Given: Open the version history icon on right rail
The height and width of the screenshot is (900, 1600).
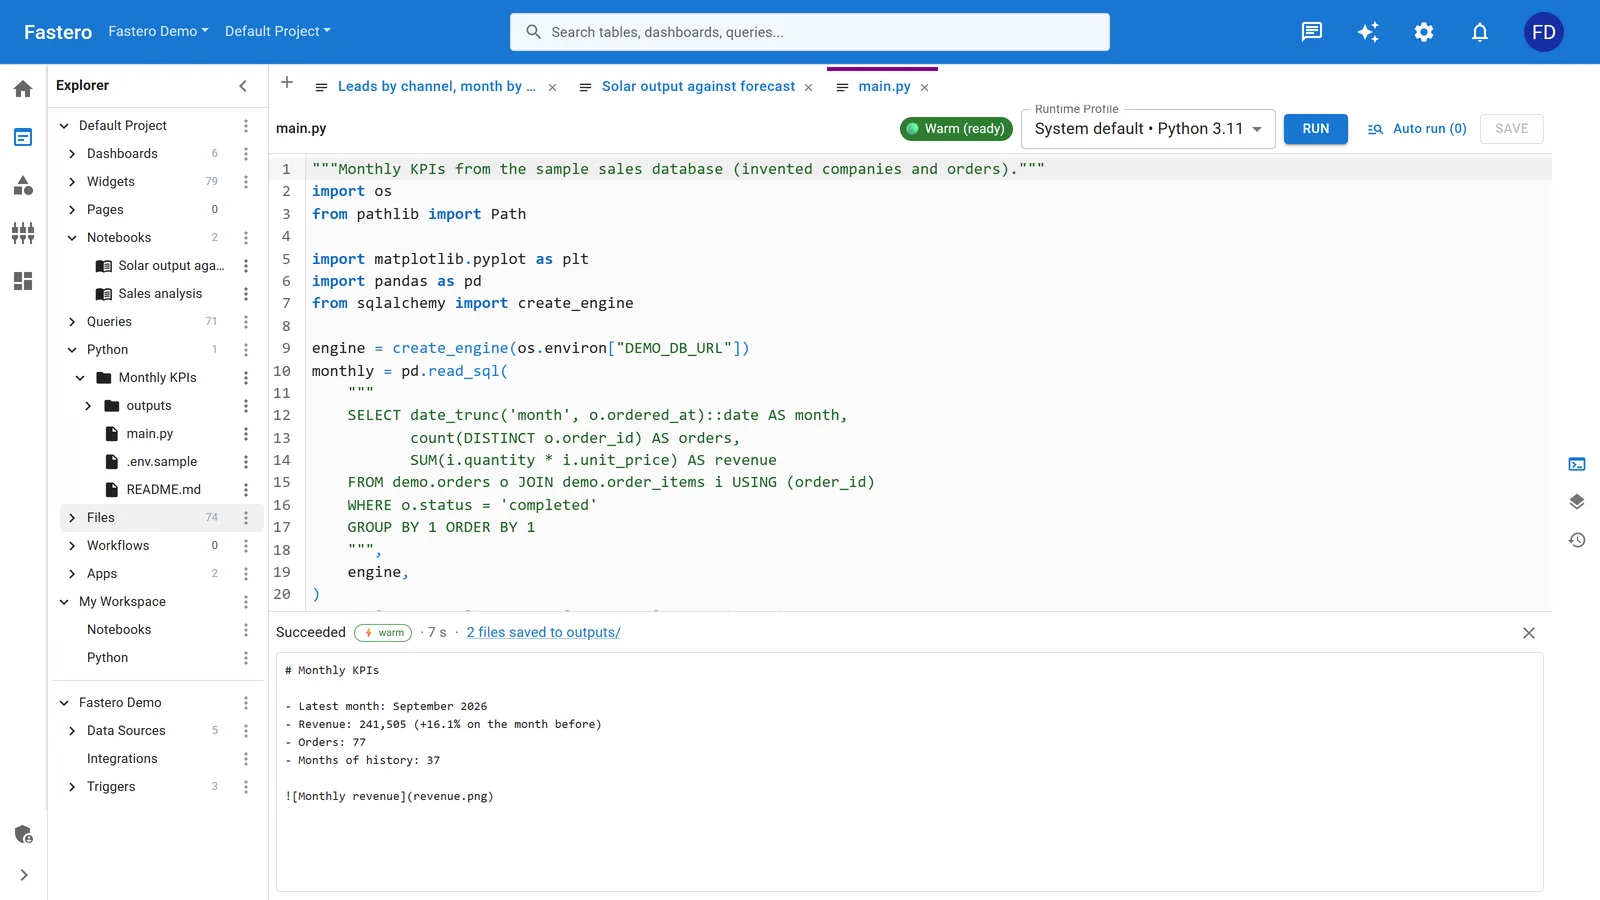Looking at the screenshot, I should click(1577, 540).
